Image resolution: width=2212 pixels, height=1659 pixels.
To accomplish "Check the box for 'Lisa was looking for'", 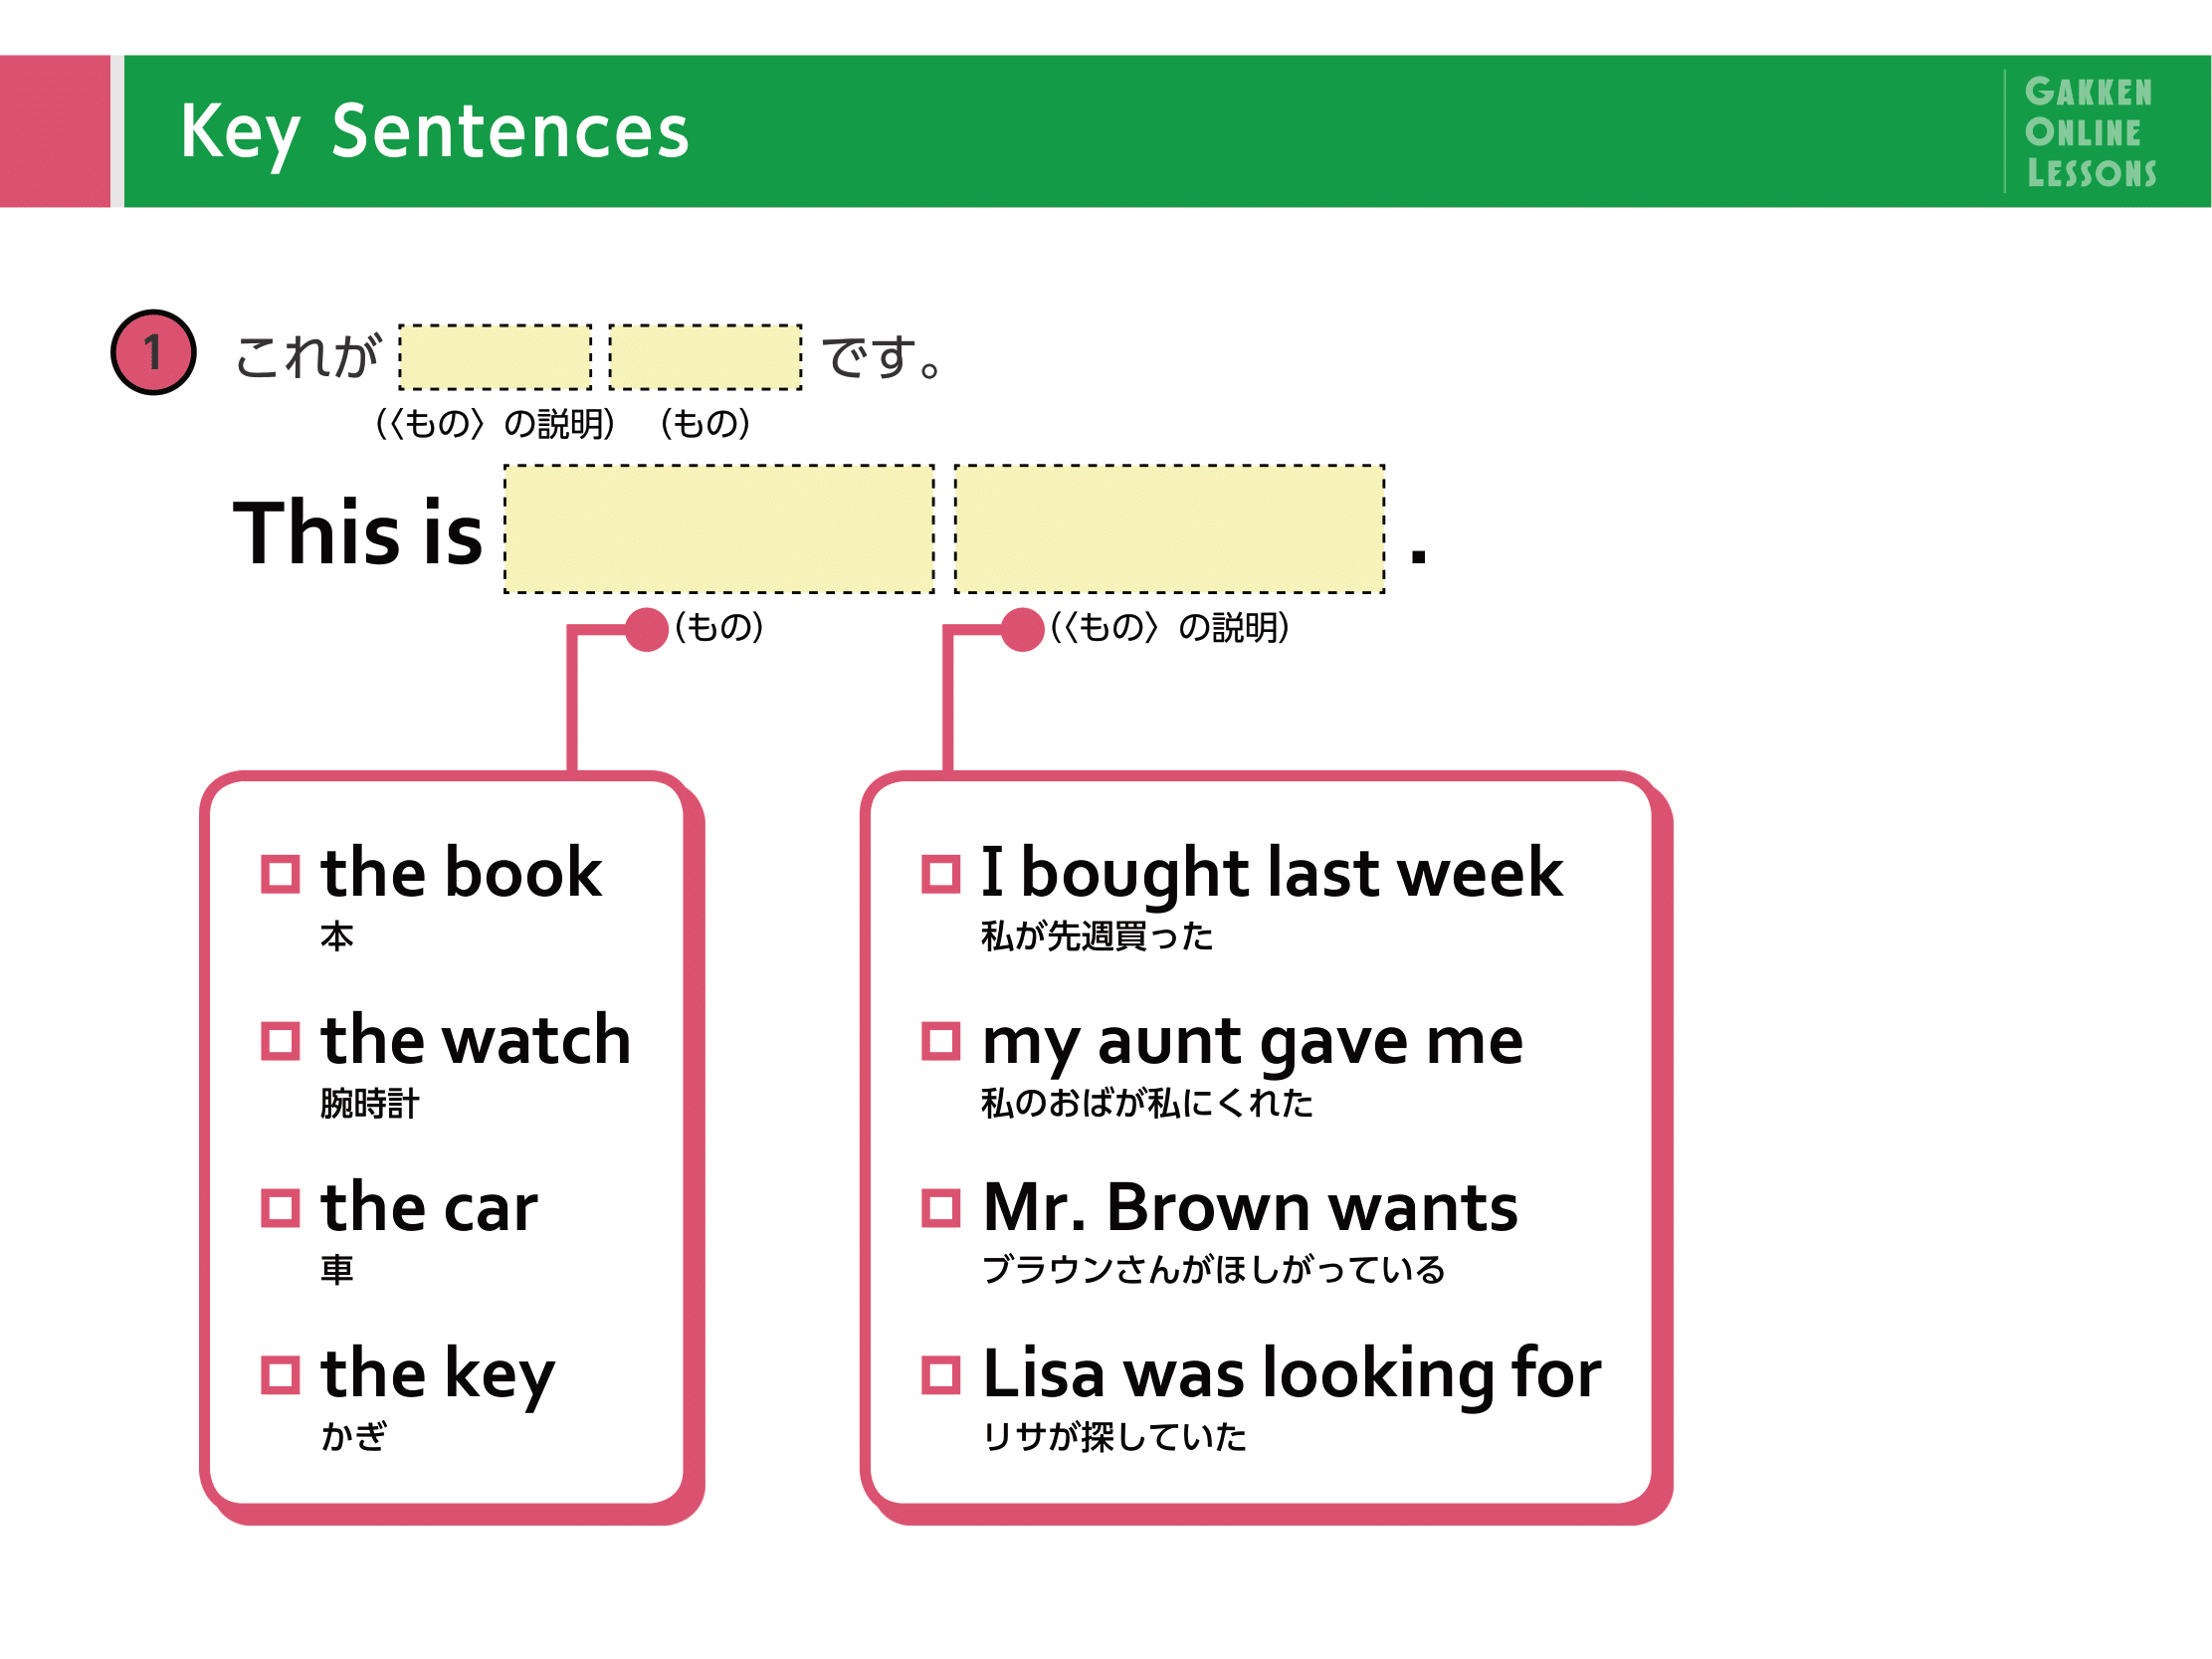I will (x=940, y=1374).
